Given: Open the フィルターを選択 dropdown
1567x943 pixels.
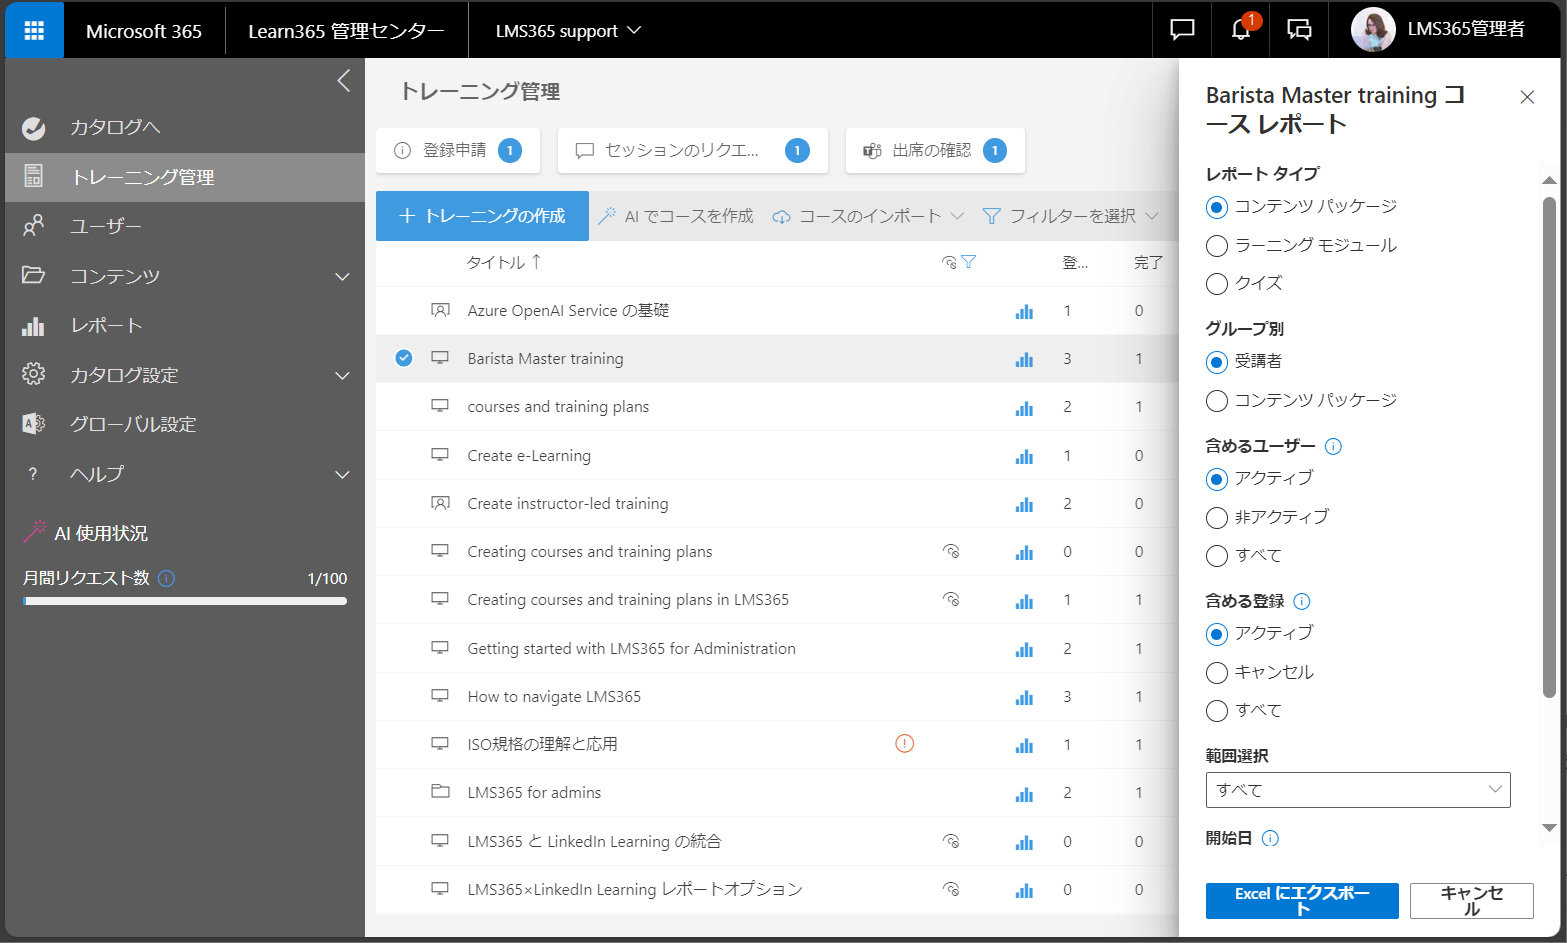Looking at the screenshot, I should [x=1070, y=216].
